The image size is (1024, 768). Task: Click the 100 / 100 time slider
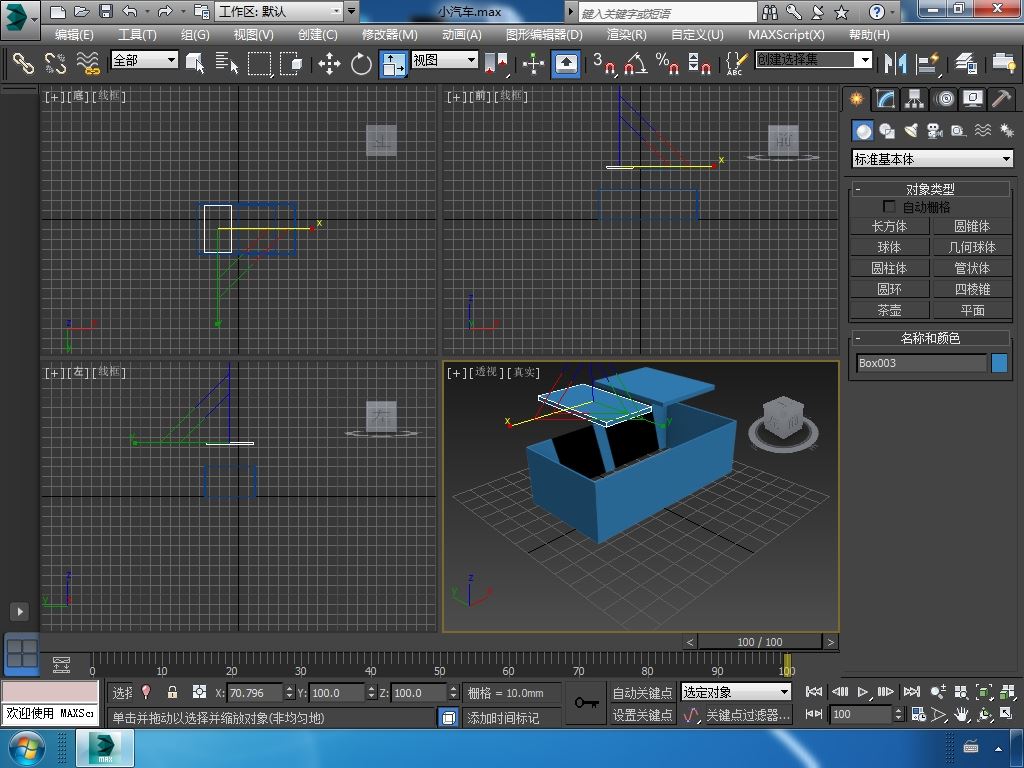pyautogui.click(x=760, y=642)
